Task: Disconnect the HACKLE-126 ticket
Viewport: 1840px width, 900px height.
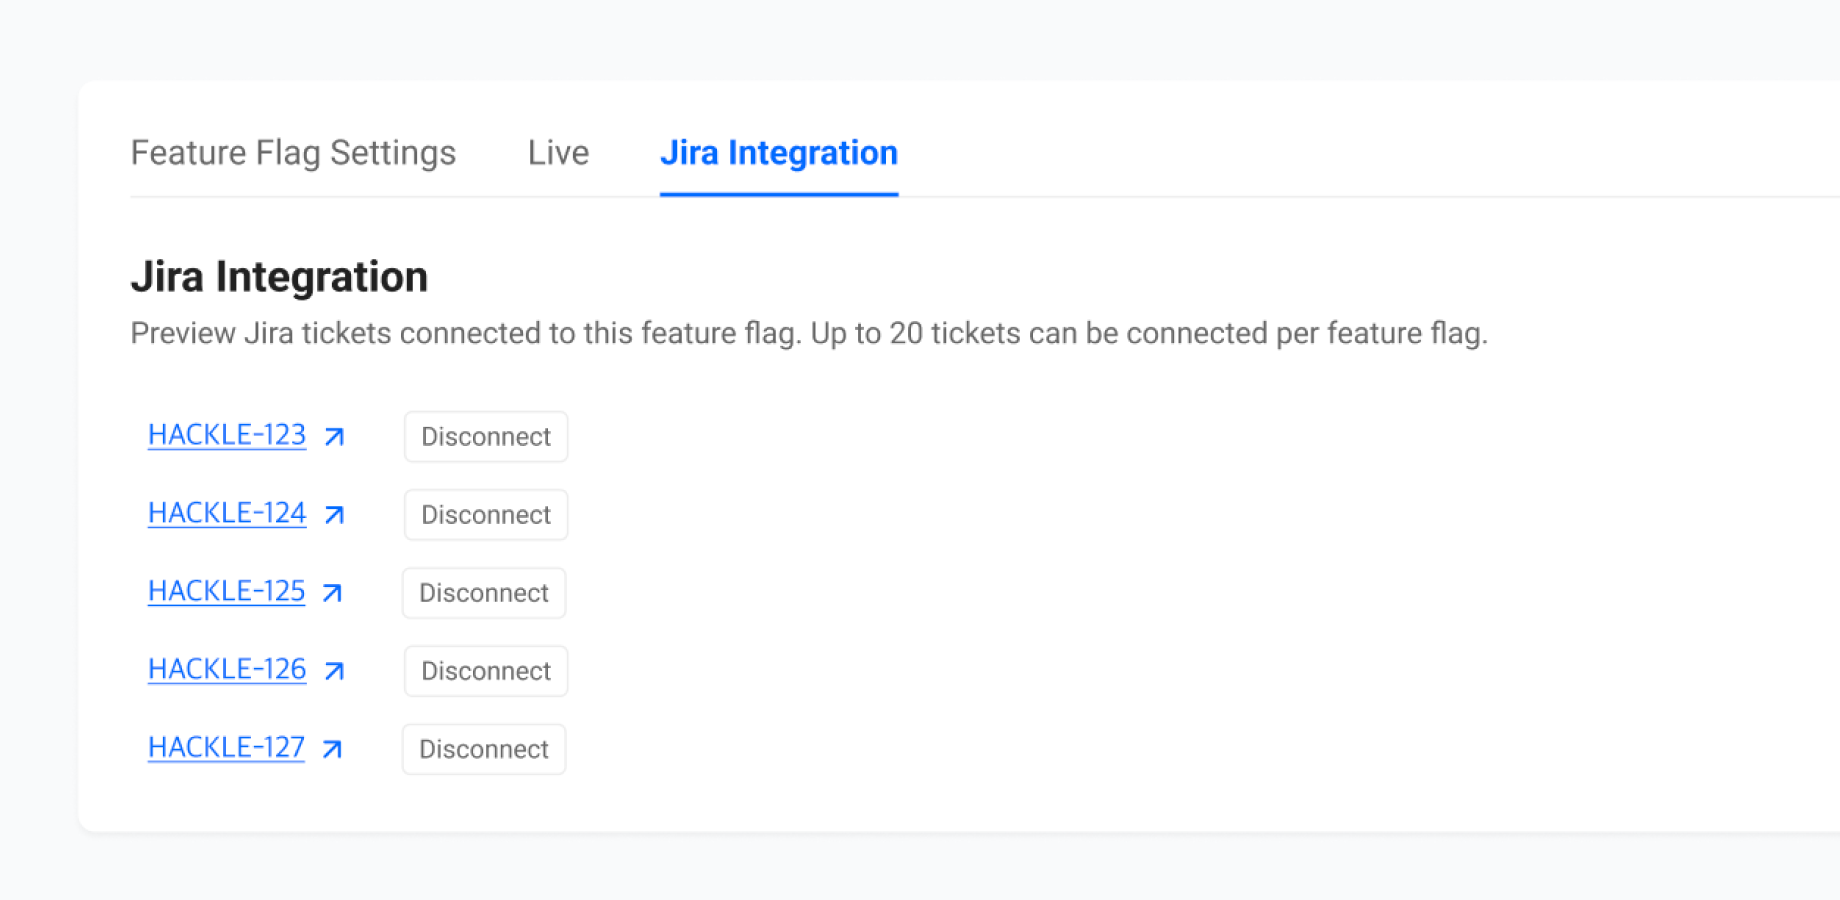Action: tap(486, 671)
